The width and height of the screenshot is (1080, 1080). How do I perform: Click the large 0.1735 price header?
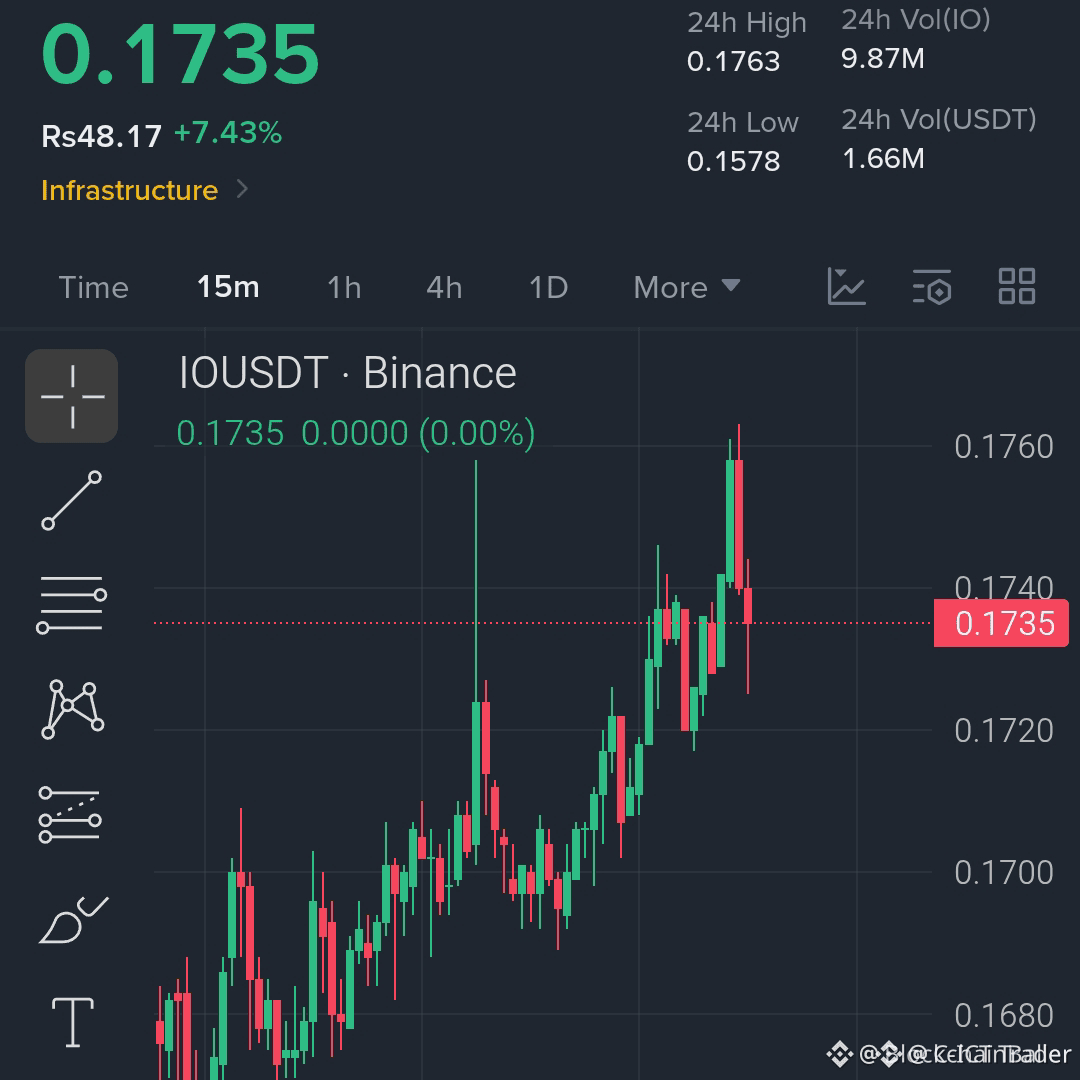click(180, 54)
